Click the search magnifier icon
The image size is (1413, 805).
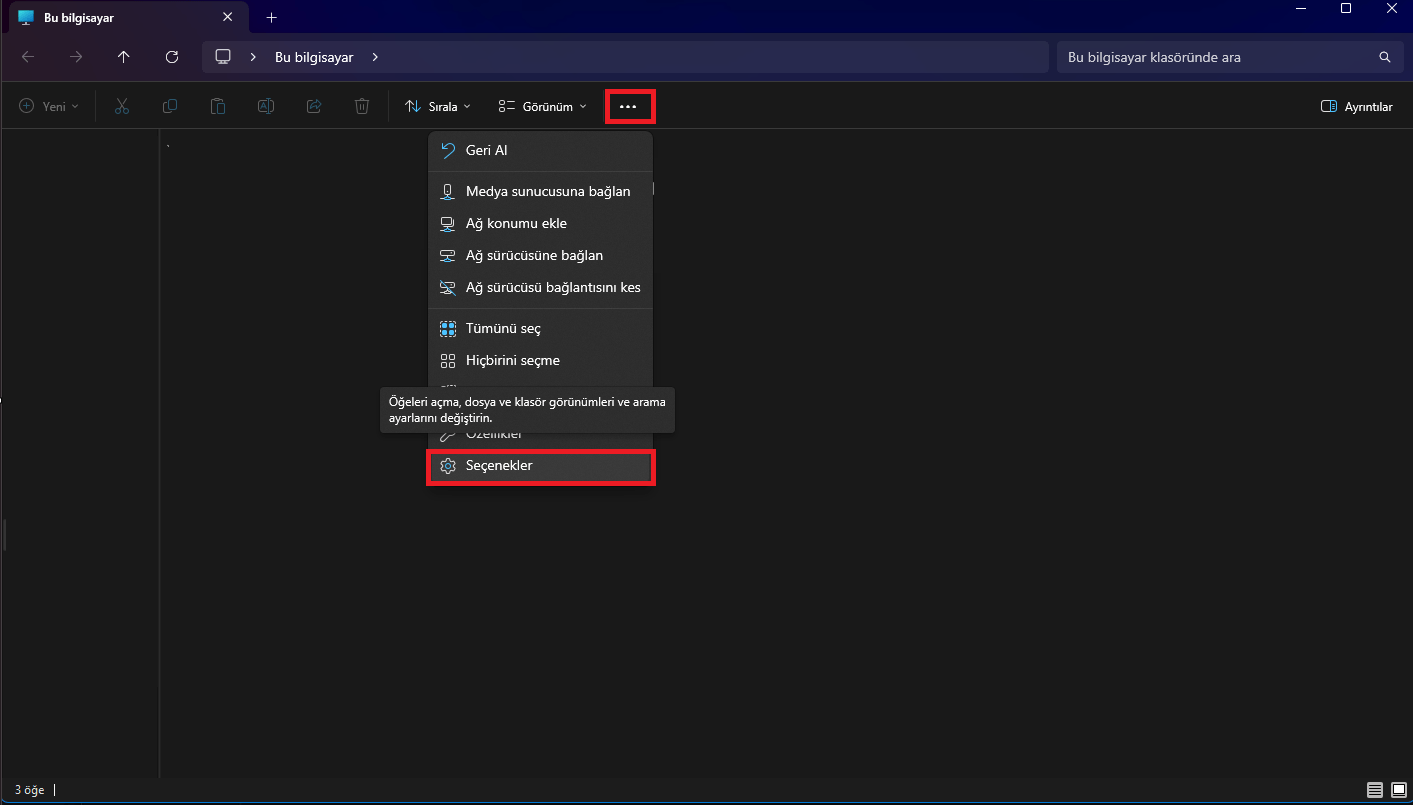tap(1385, 57)
